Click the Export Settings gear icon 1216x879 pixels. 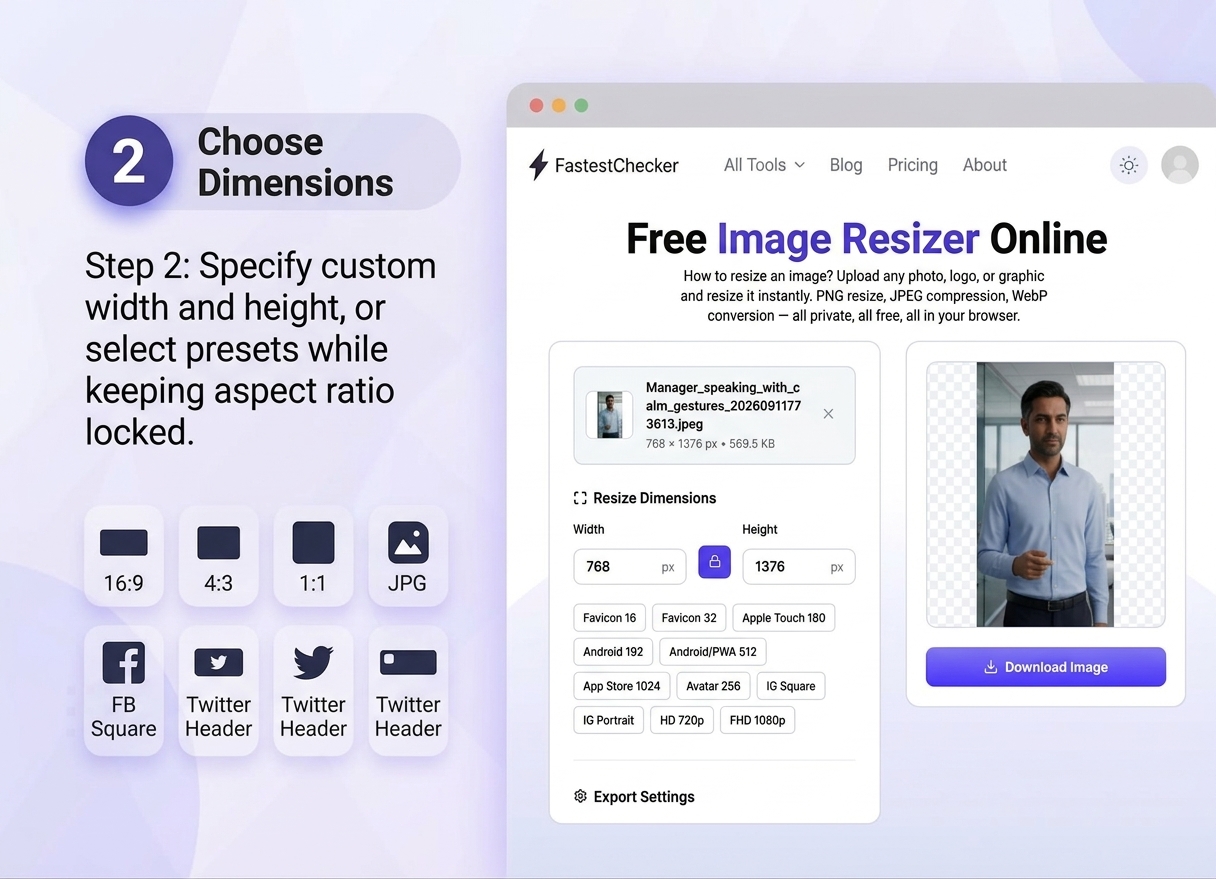click(x=580, y=796)
